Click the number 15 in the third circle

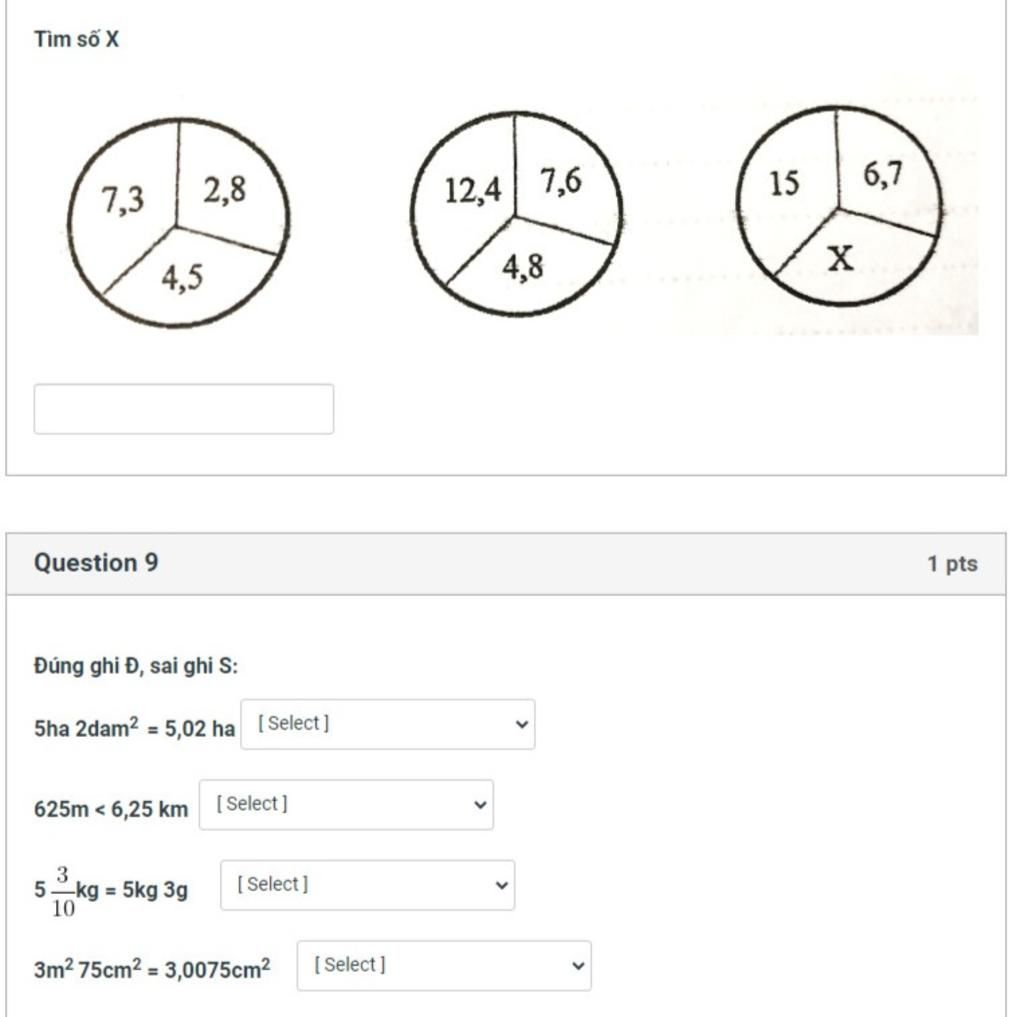784,183
